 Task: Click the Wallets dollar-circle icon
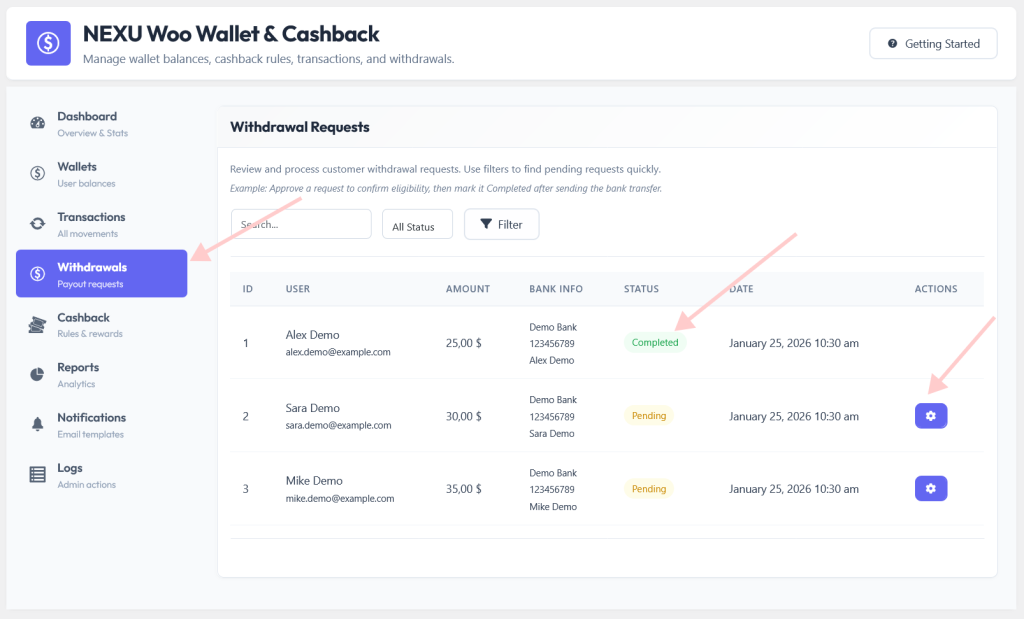[x=38, y=173]
